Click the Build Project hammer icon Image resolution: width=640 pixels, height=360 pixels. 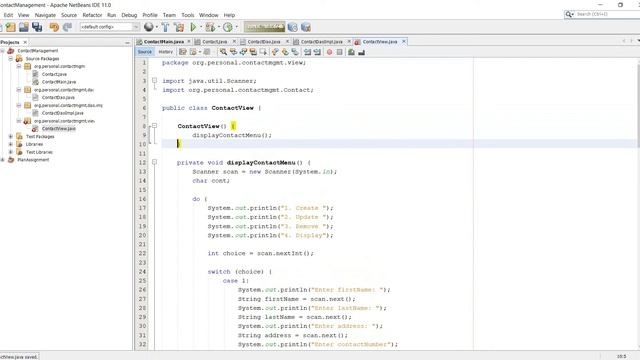[165, 27]
